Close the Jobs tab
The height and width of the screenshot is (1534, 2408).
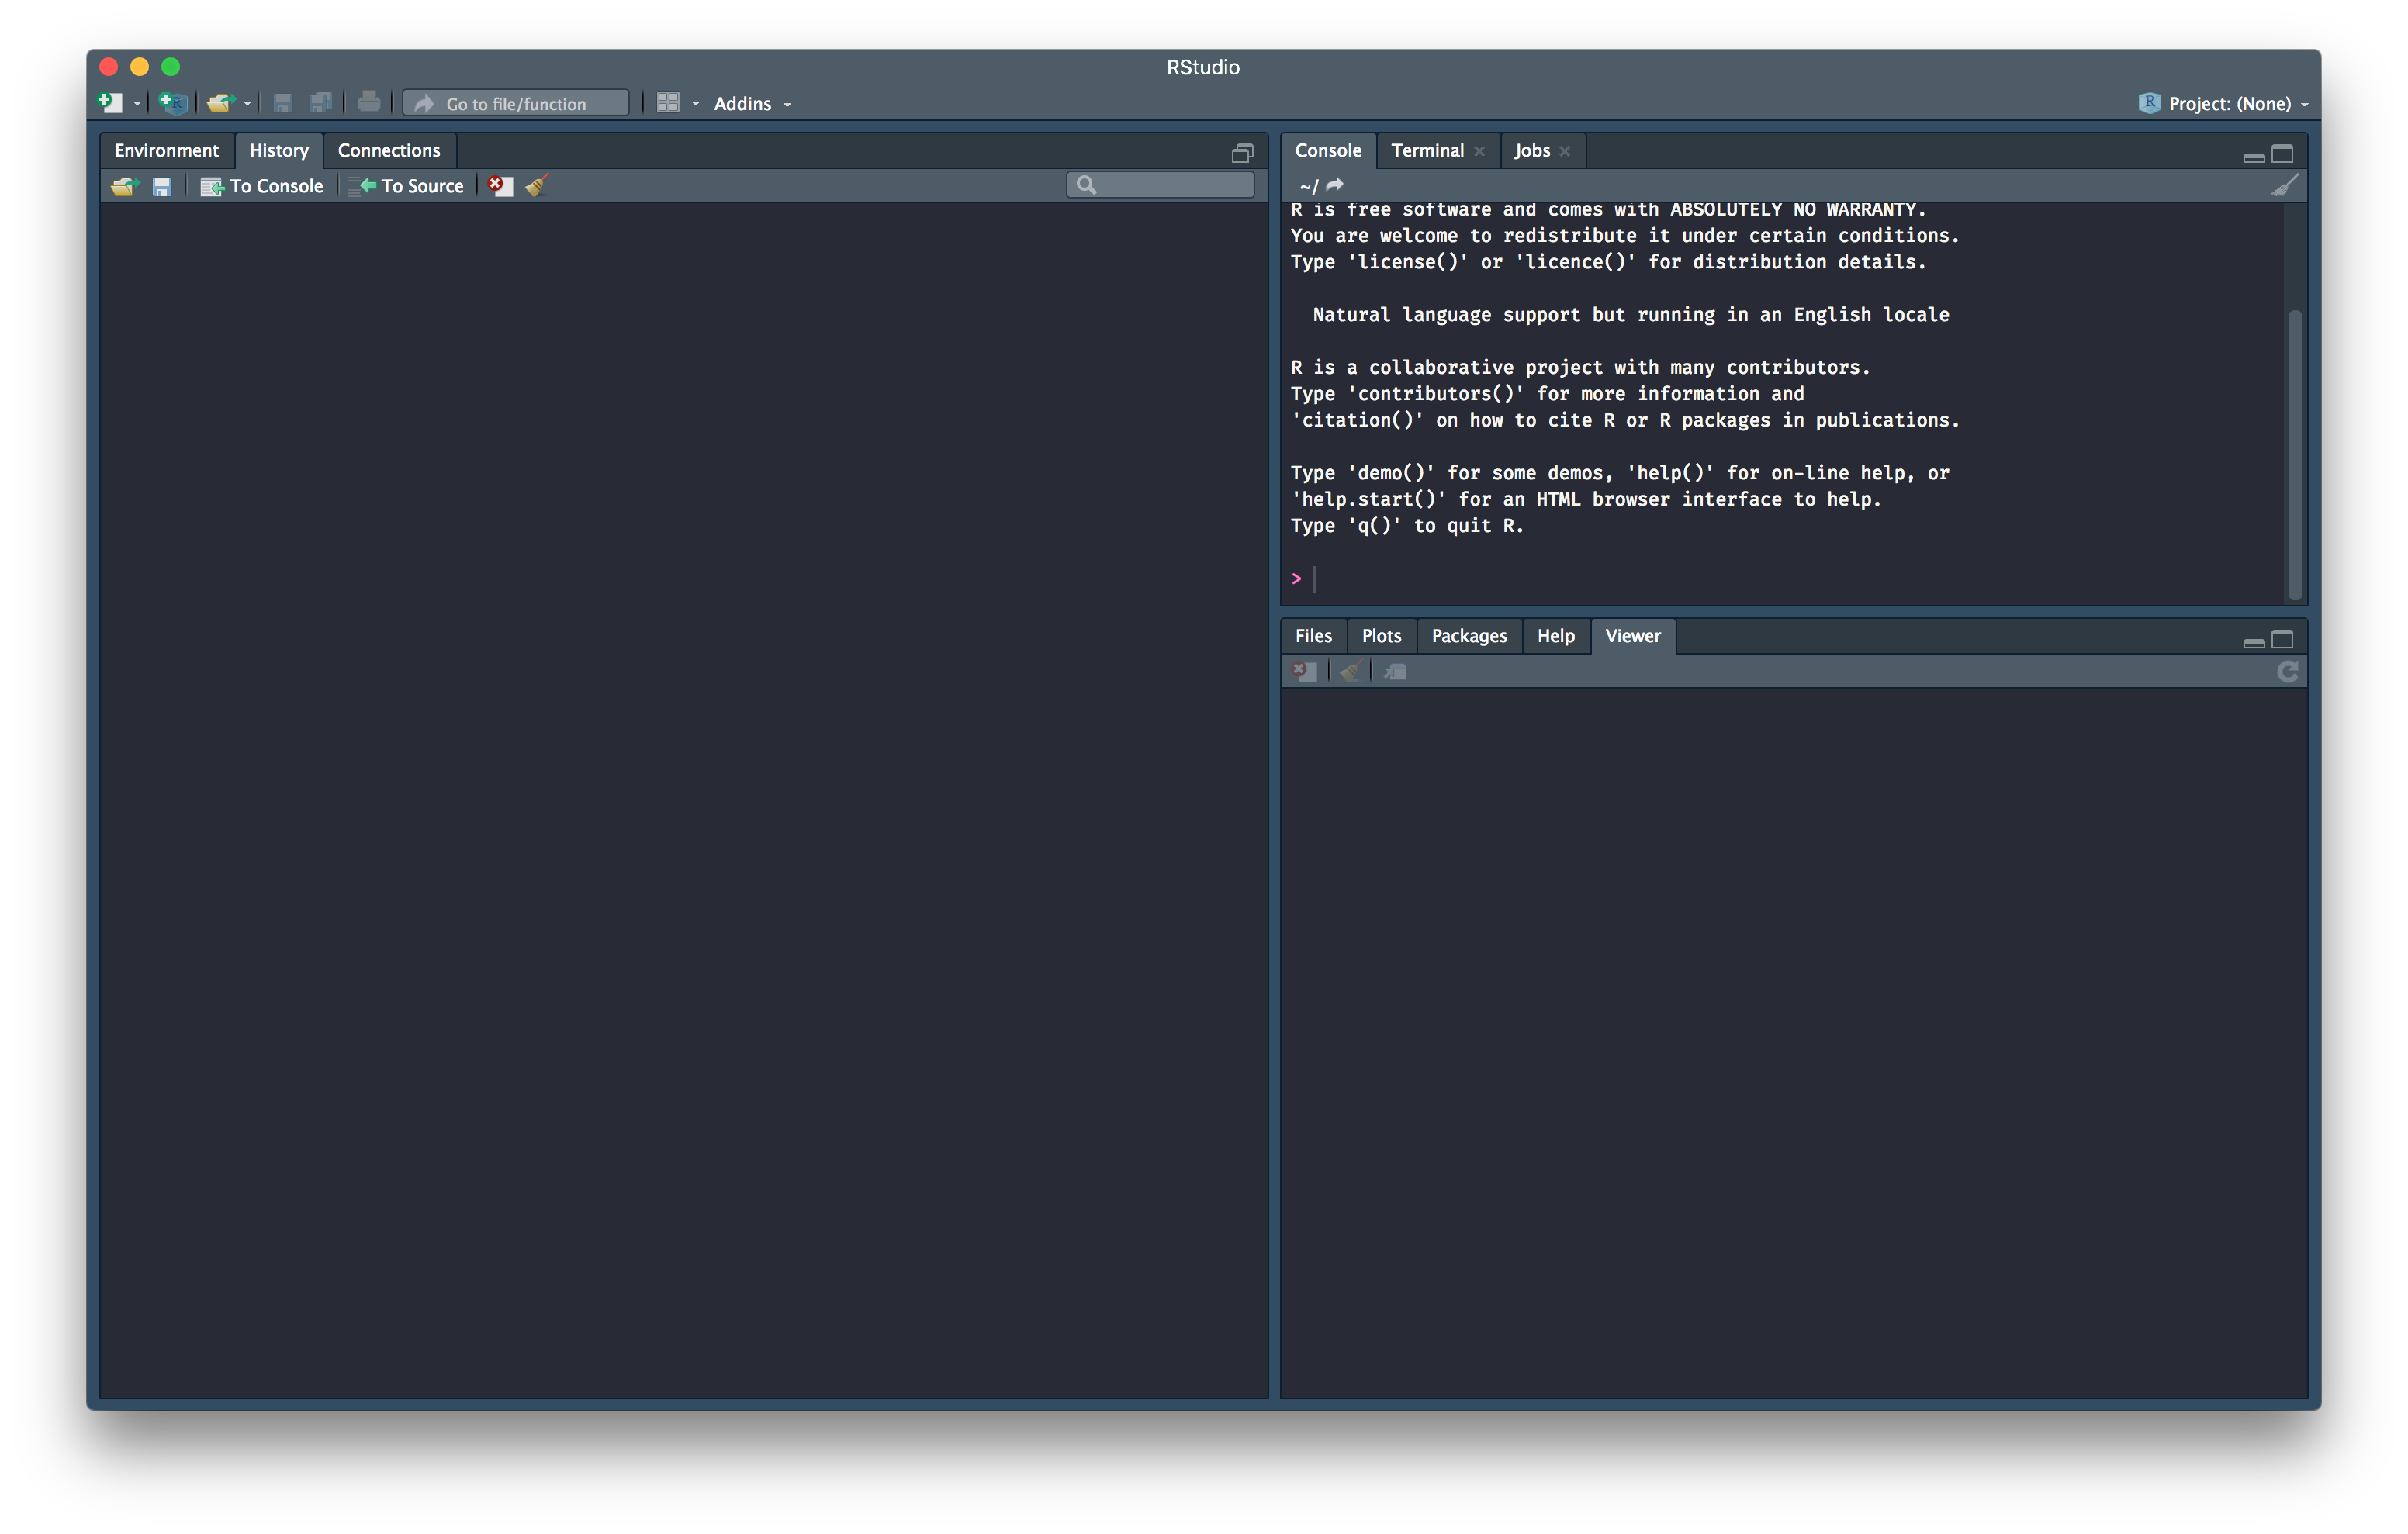tap(1565, 151)
